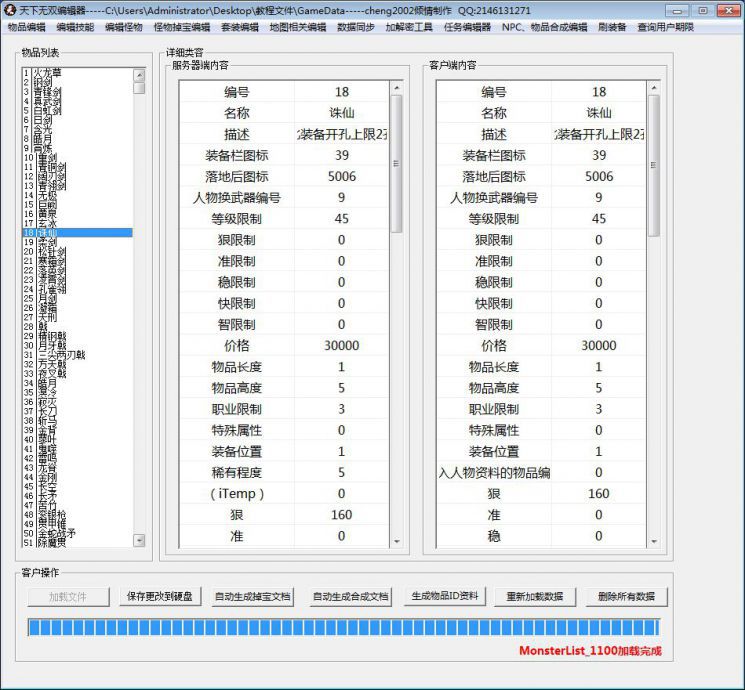745x690 pixels.
Task: Open the 怪物掉宝编辑 menu
Action: pos(182,27)
